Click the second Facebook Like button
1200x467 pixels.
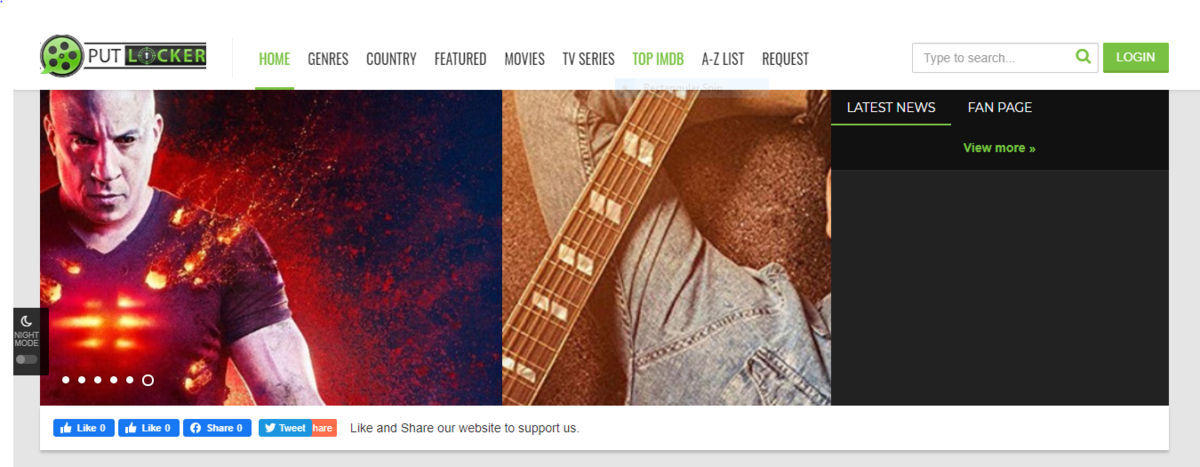point(149,428)
